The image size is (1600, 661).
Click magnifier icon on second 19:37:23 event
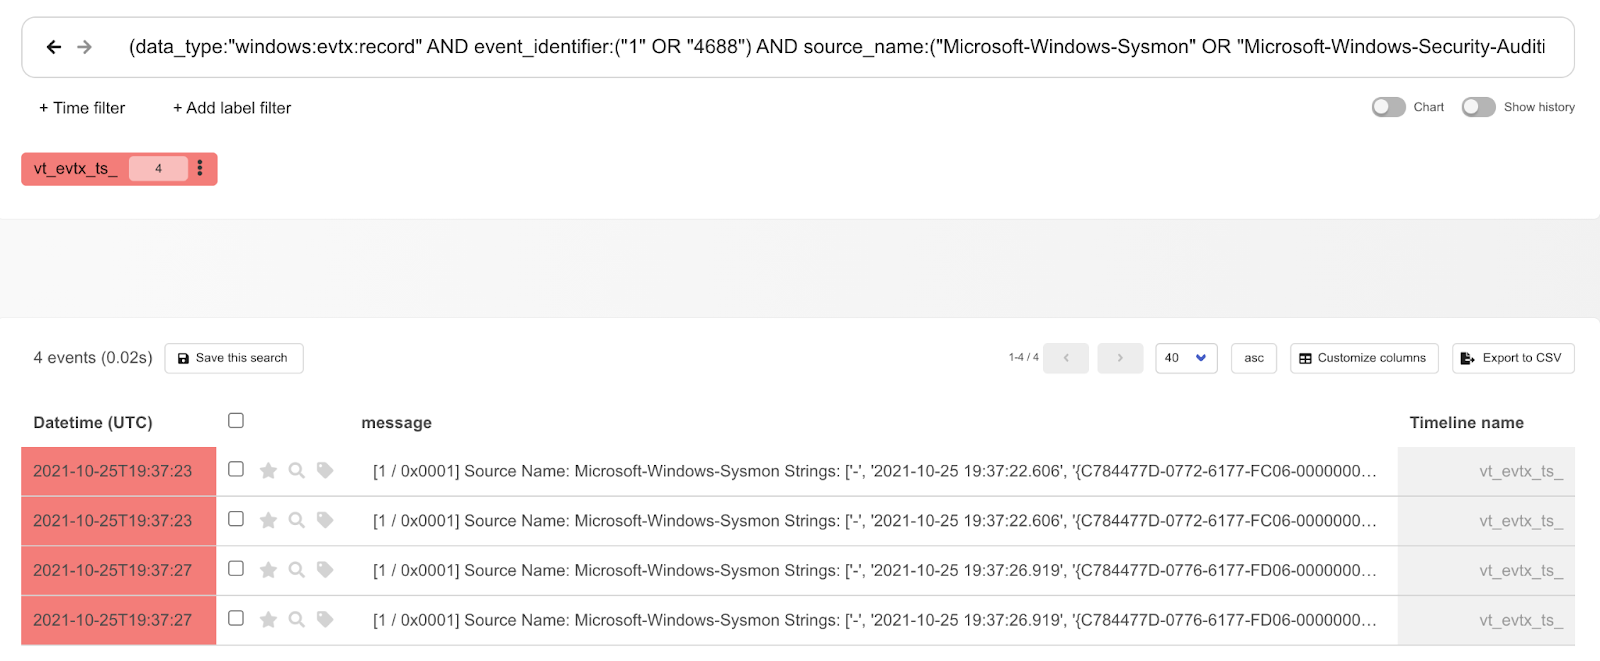point(297,520)
